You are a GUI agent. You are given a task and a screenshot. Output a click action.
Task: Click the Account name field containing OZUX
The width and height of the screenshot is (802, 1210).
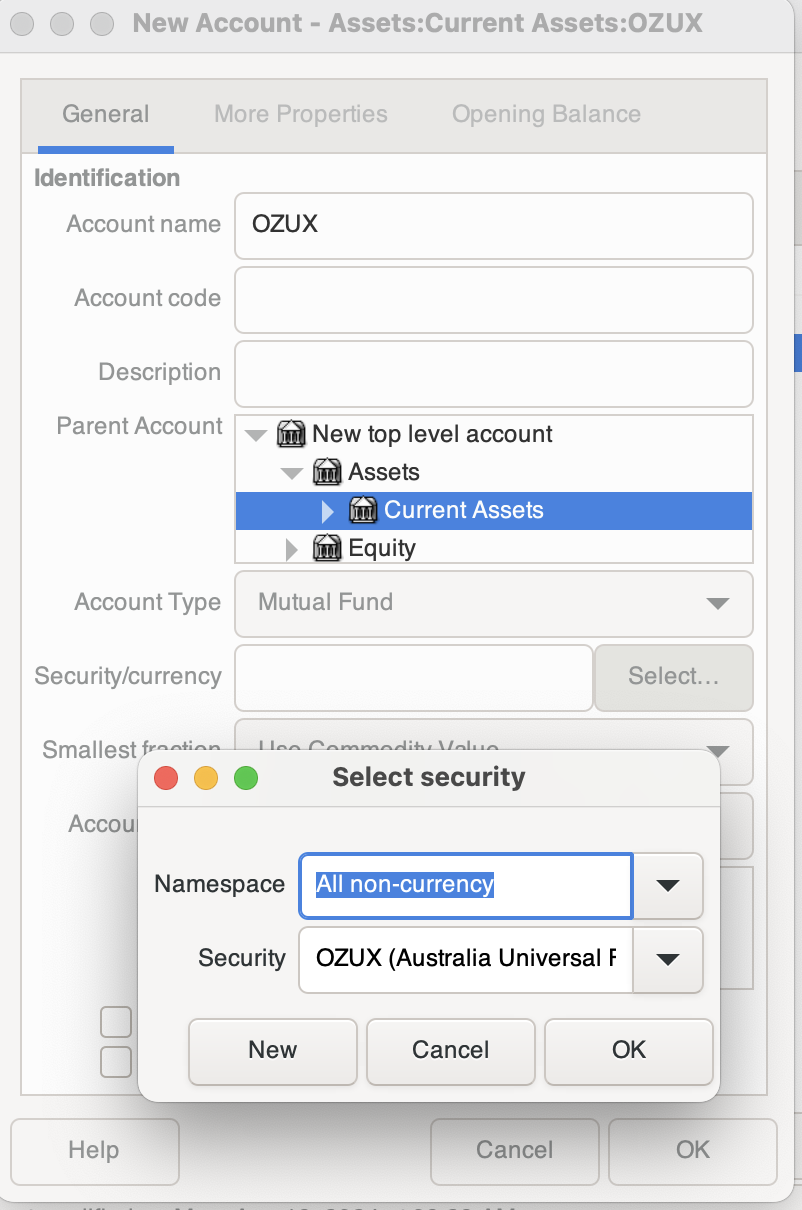[493, 225]
